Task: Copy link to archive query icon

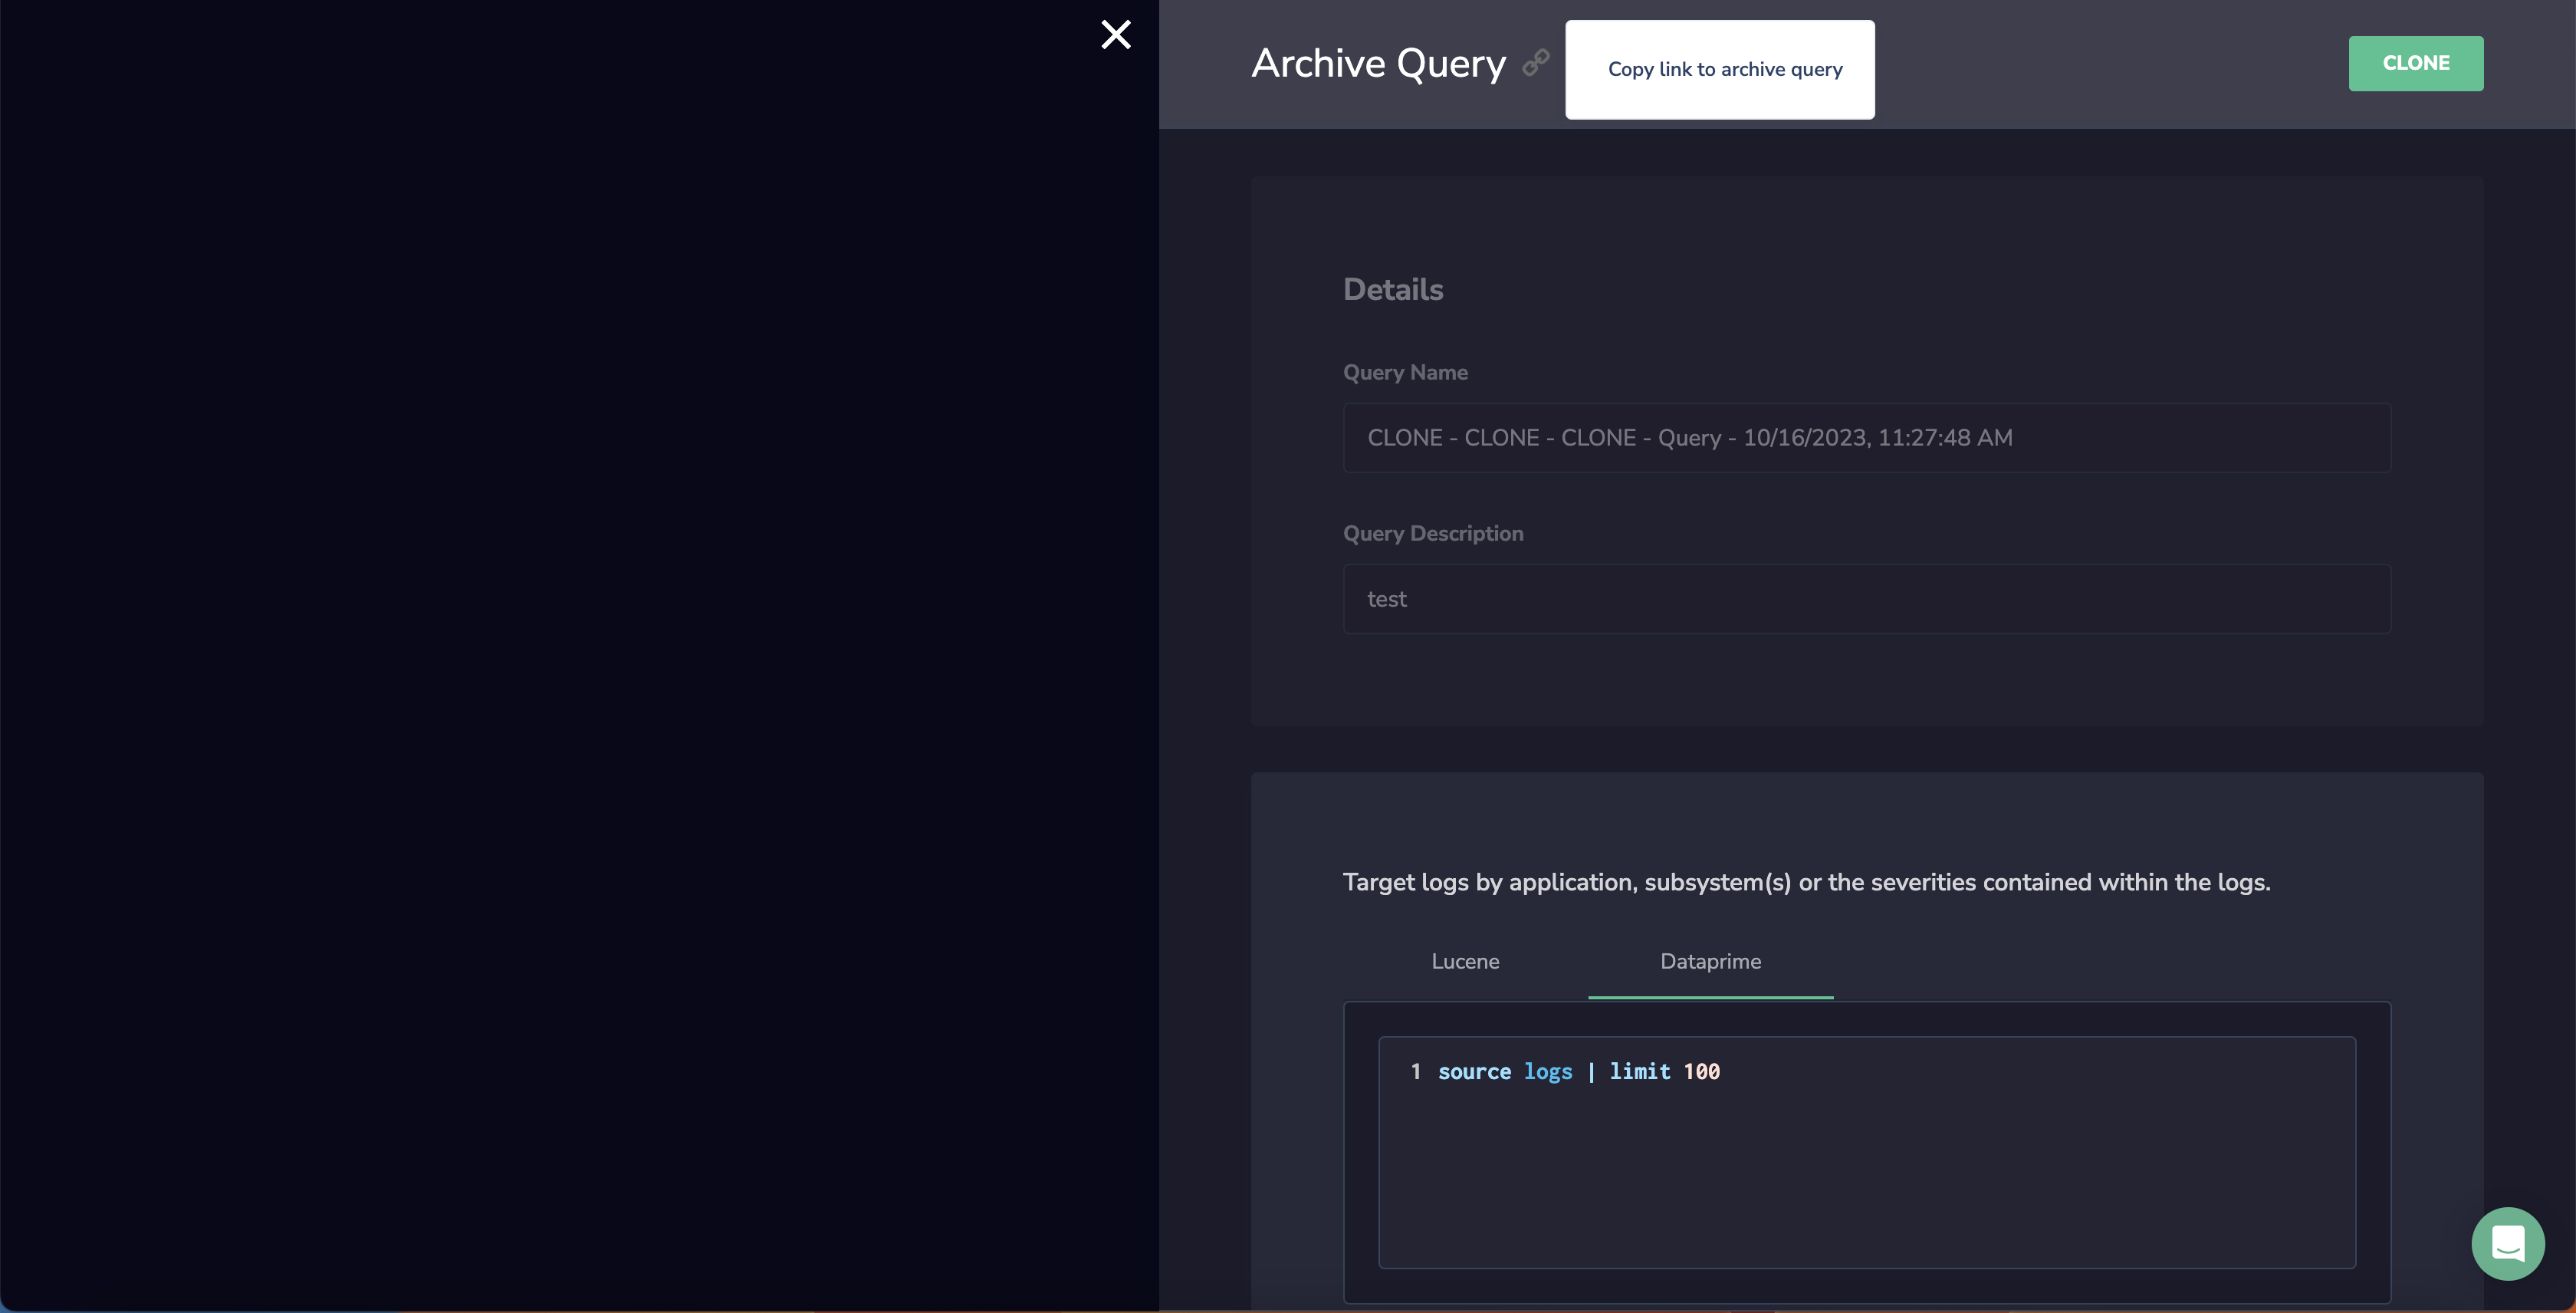Action: (x=1536, y=63)
